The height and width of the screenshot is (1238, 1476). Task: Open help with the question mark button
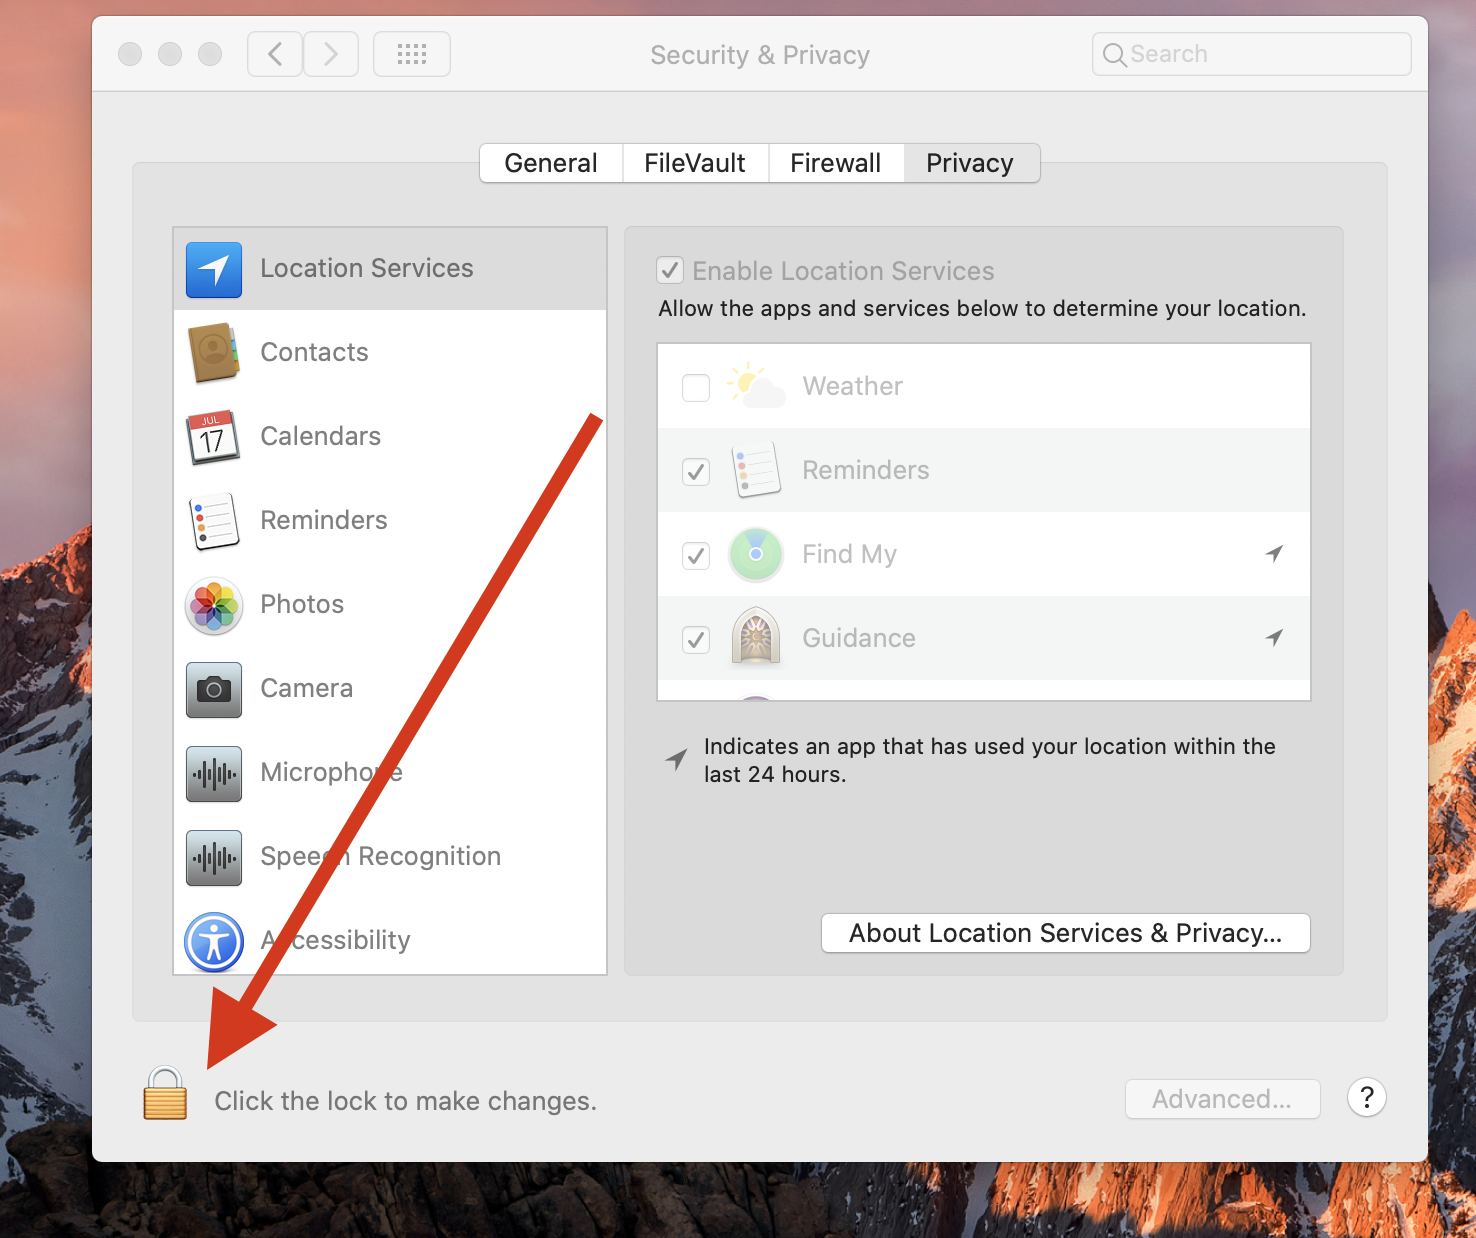click(1367, 1097)
